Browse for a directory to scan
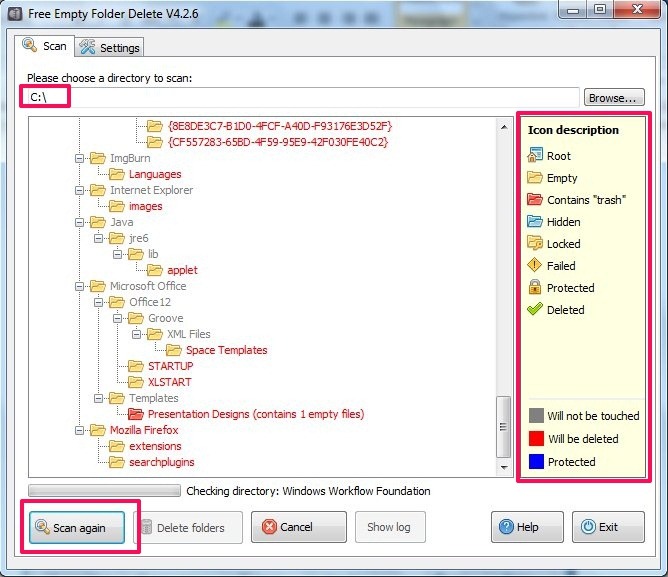668x577 pixels. coord(614,98)
